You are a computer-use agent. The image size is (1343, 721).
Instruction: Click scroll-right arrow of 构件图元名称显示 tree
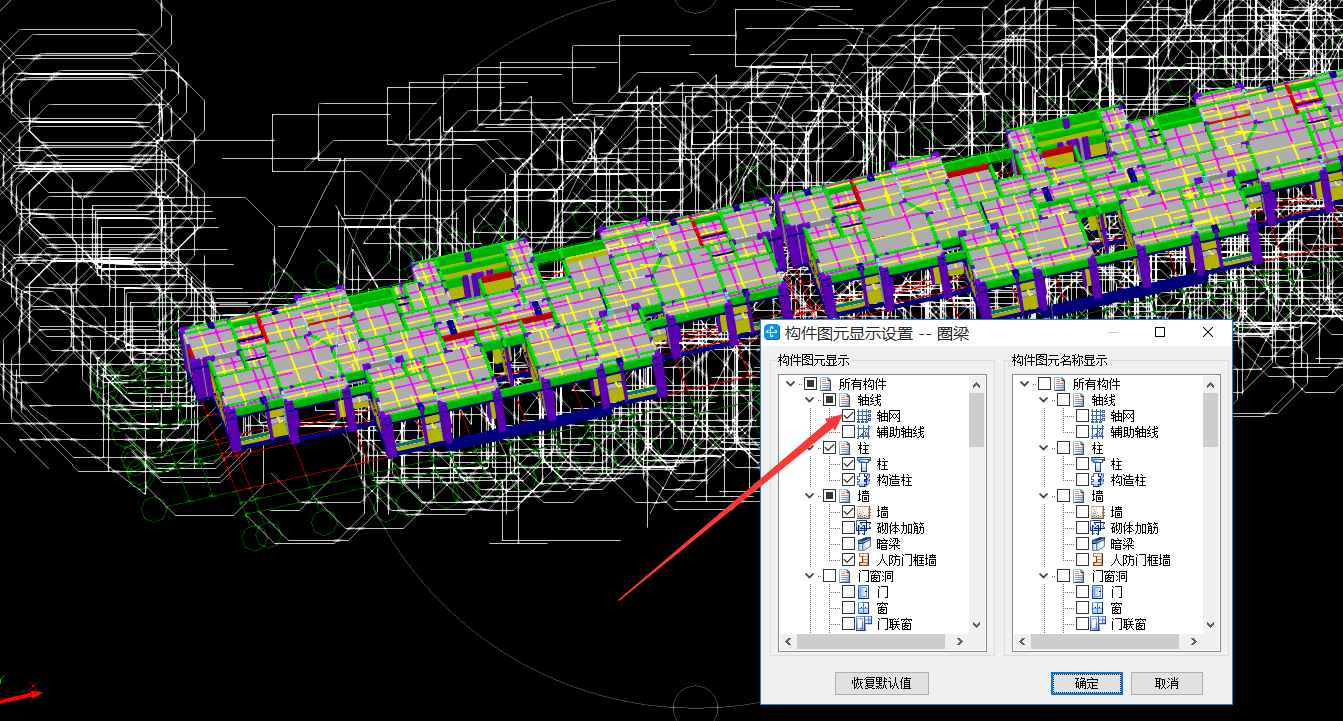point(1194,642)
